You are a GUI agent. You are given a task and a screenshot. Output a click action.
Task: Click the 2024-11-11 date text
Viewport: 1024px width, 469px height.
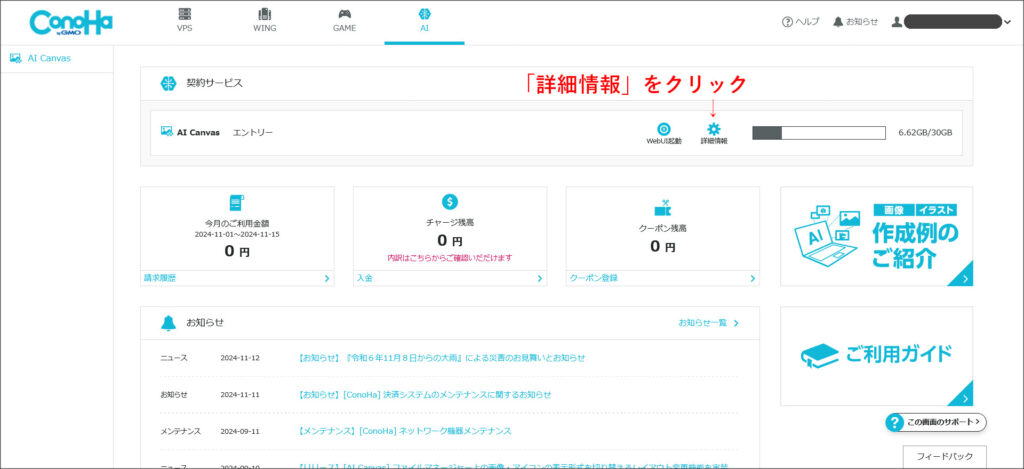pos(240,395)
